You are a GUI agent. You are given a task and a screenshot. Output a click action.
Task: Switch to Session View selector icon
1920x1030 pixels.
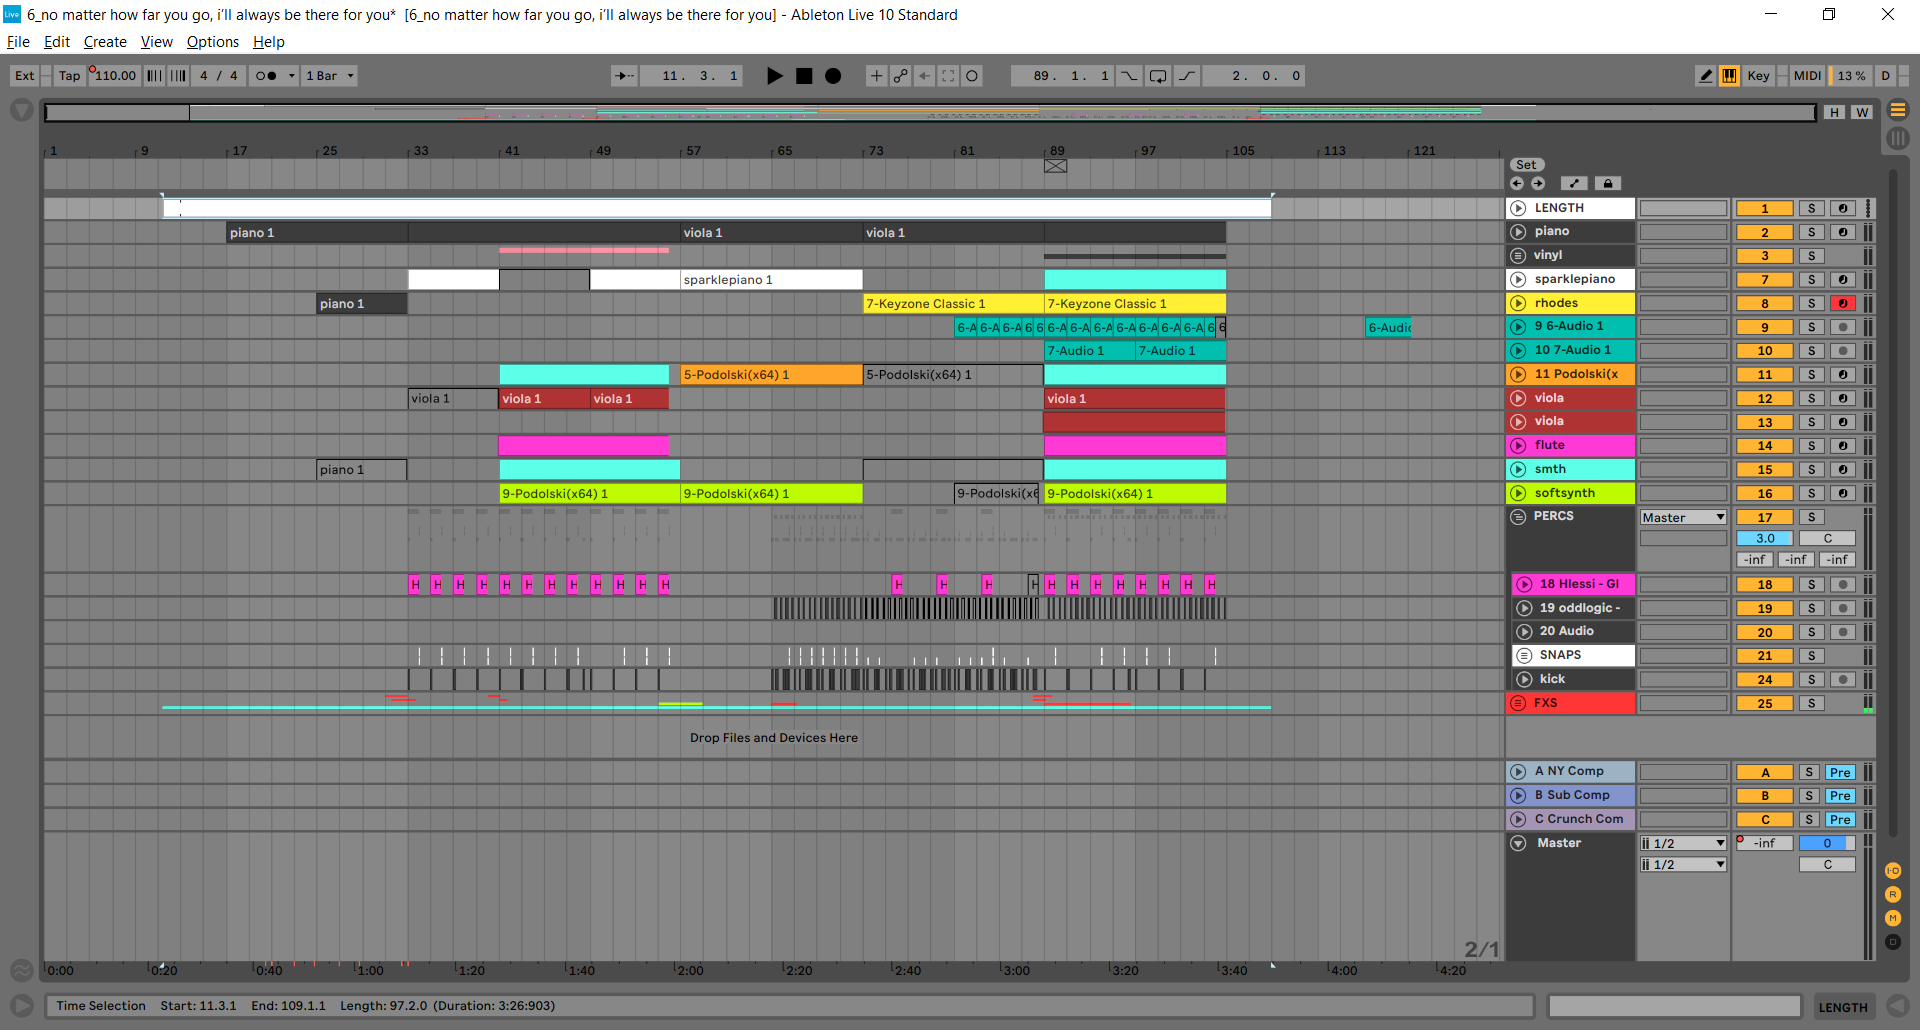1898,138
